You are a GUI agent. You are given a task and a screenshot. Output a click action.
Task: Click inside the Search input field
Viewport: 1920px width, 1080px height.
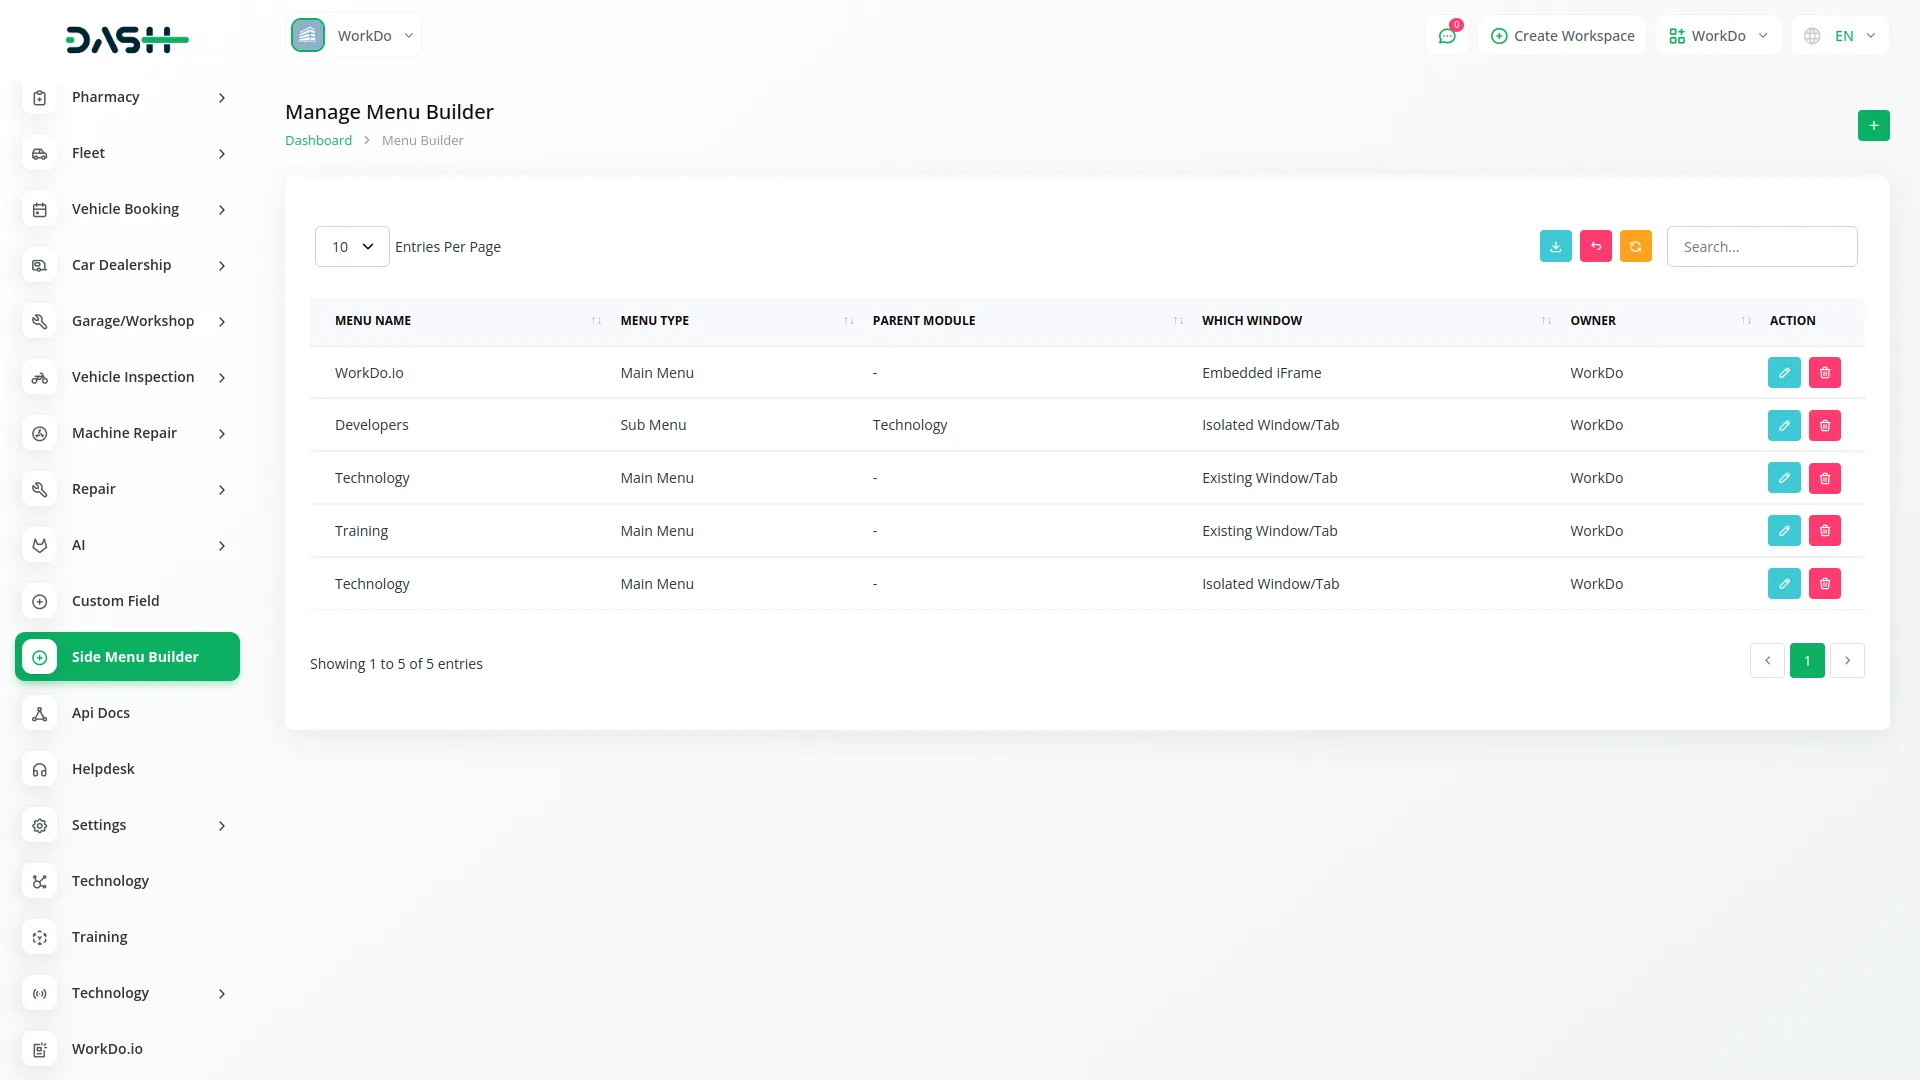click(1762, 246)
